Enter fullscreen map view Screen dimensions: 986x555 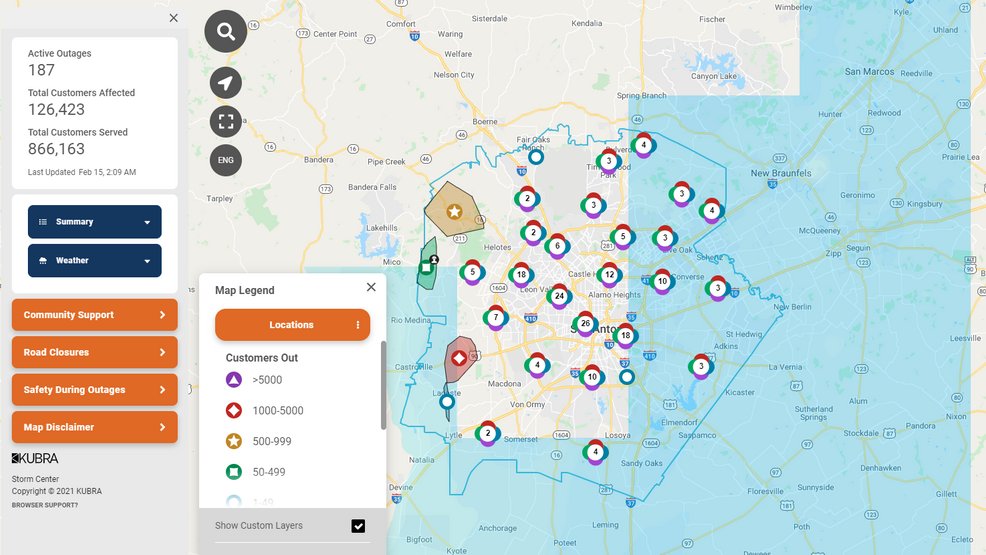click(226, 122)
